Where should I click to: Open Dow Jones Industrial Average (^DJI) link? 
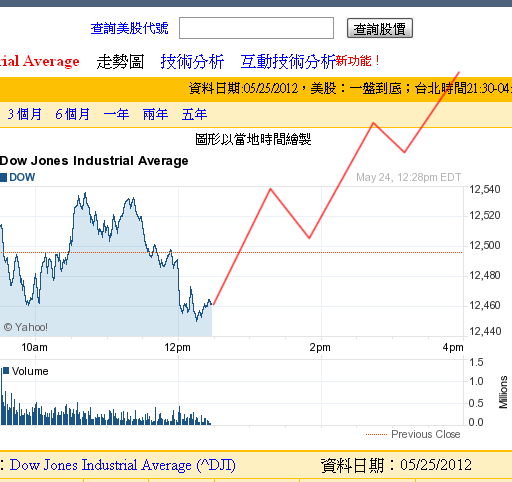click(122, 465)
